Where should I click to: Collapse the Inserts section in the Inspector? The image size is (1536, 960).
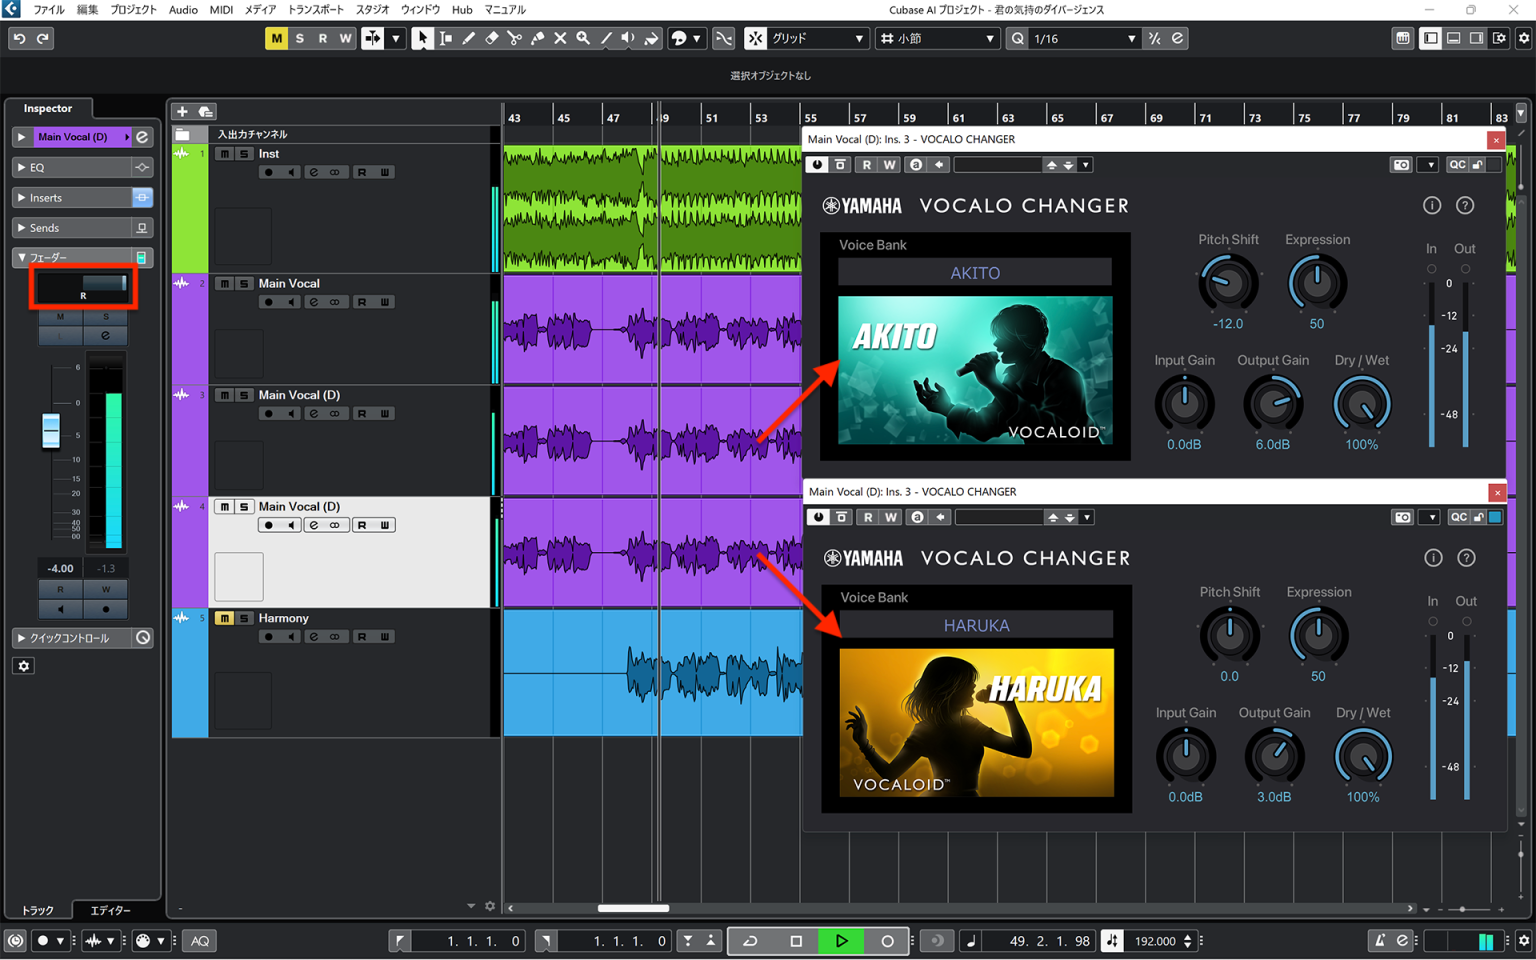click(x=21, y=197)
